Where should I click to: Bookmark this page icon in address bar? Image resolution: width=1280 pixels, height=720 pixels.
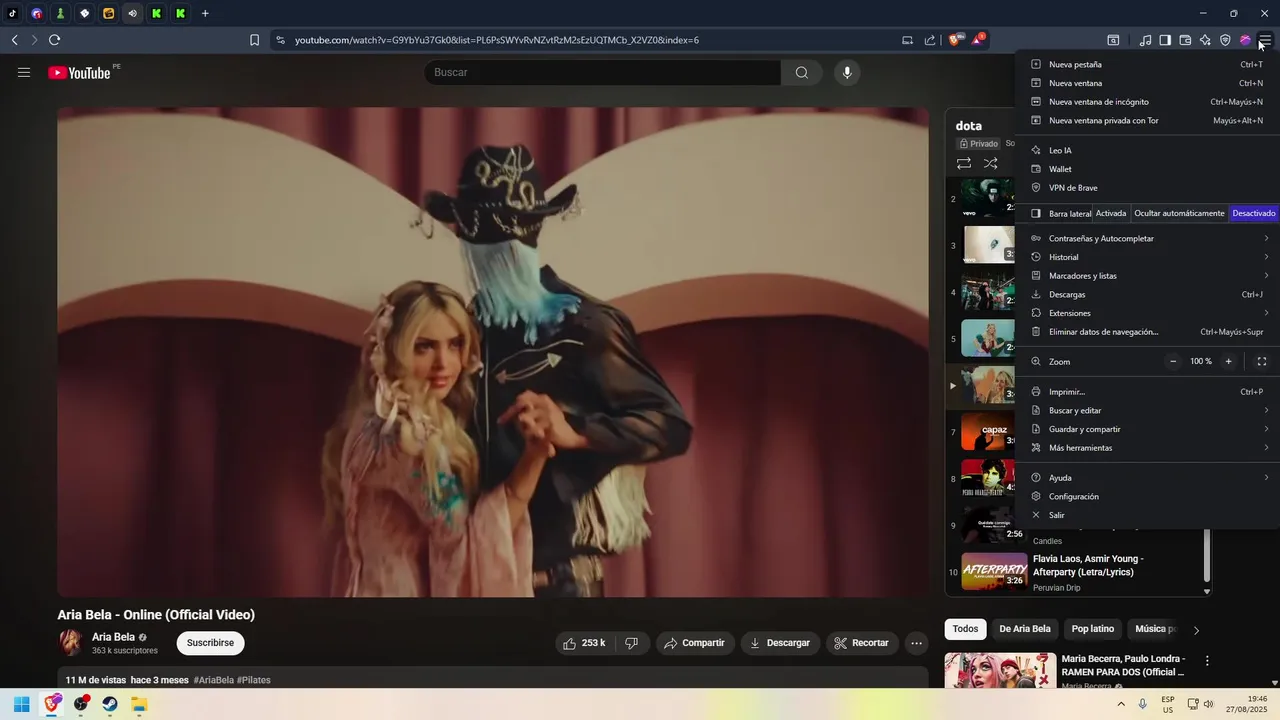pos(254,40)
